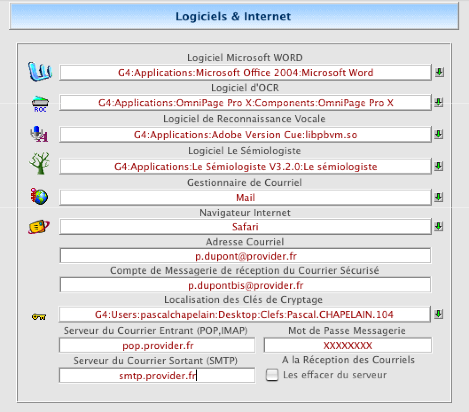Open green arrow chooser for Clés de Cryptage
Screen dimensions: 469x412
point(439,314)
